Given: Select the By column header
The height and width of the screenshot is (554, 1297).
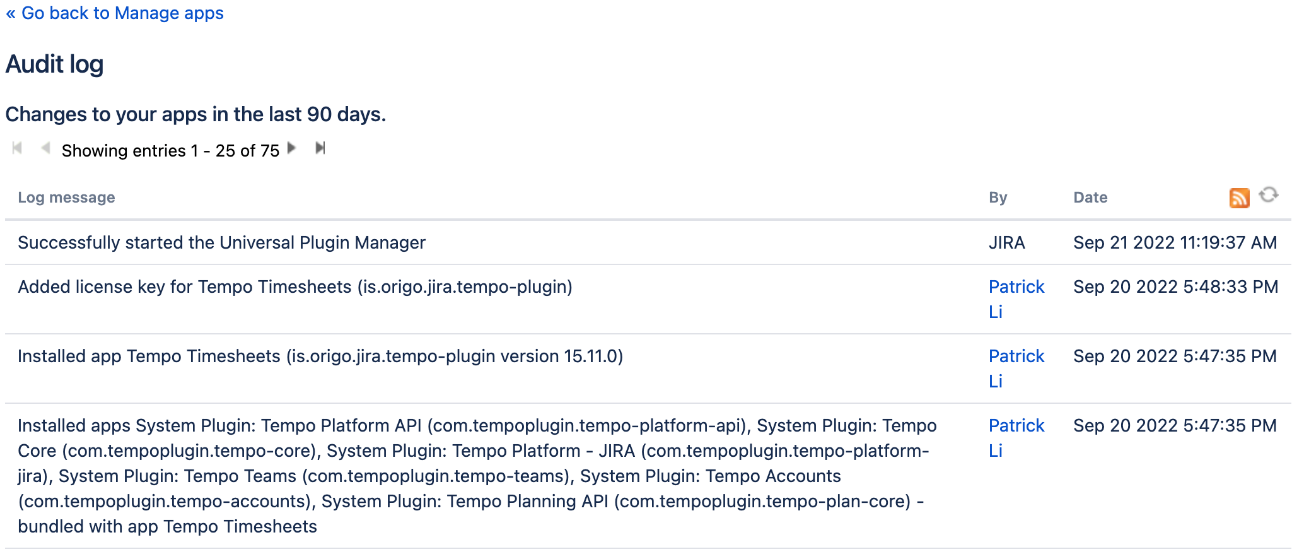Looking at the screenshot, I should coord(998,198).
